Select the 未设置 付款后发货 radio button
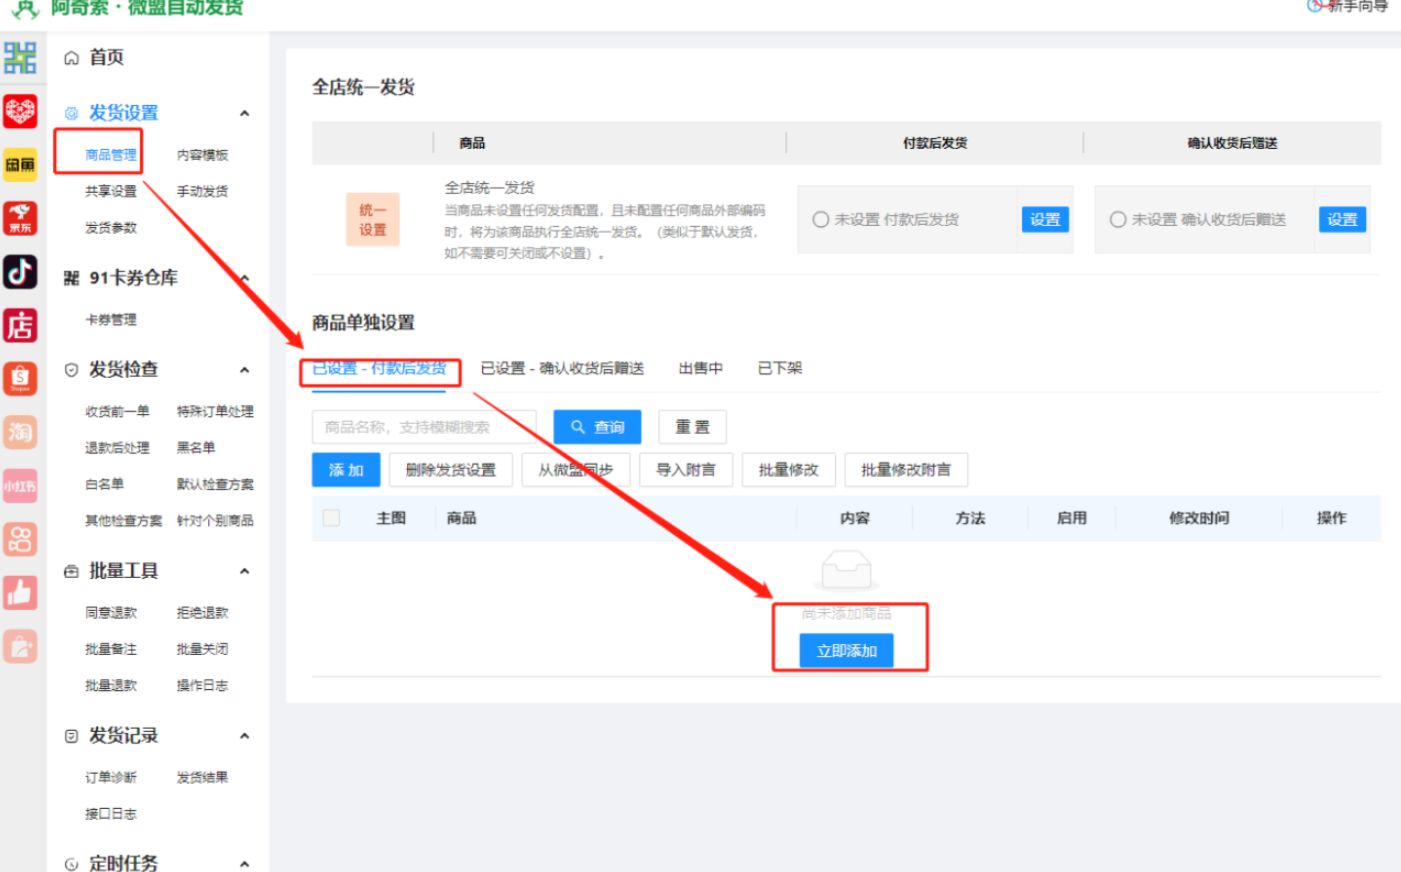 (819, 219)
